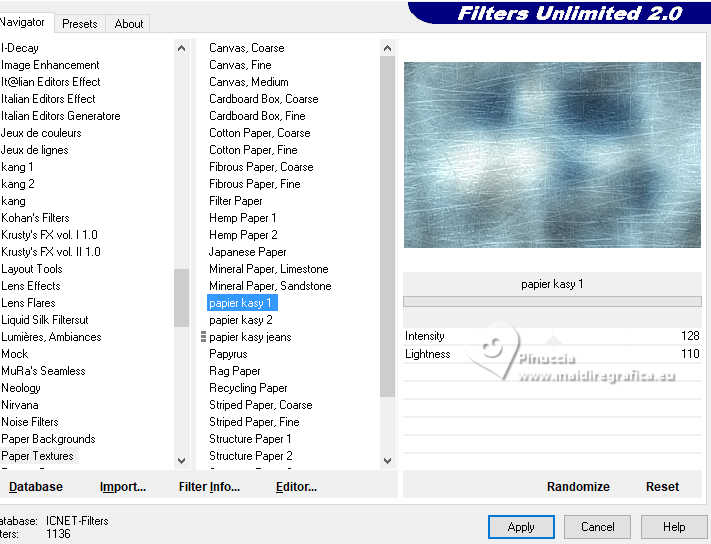
Task: Select the Nirvana category
Action: point(20,405)
